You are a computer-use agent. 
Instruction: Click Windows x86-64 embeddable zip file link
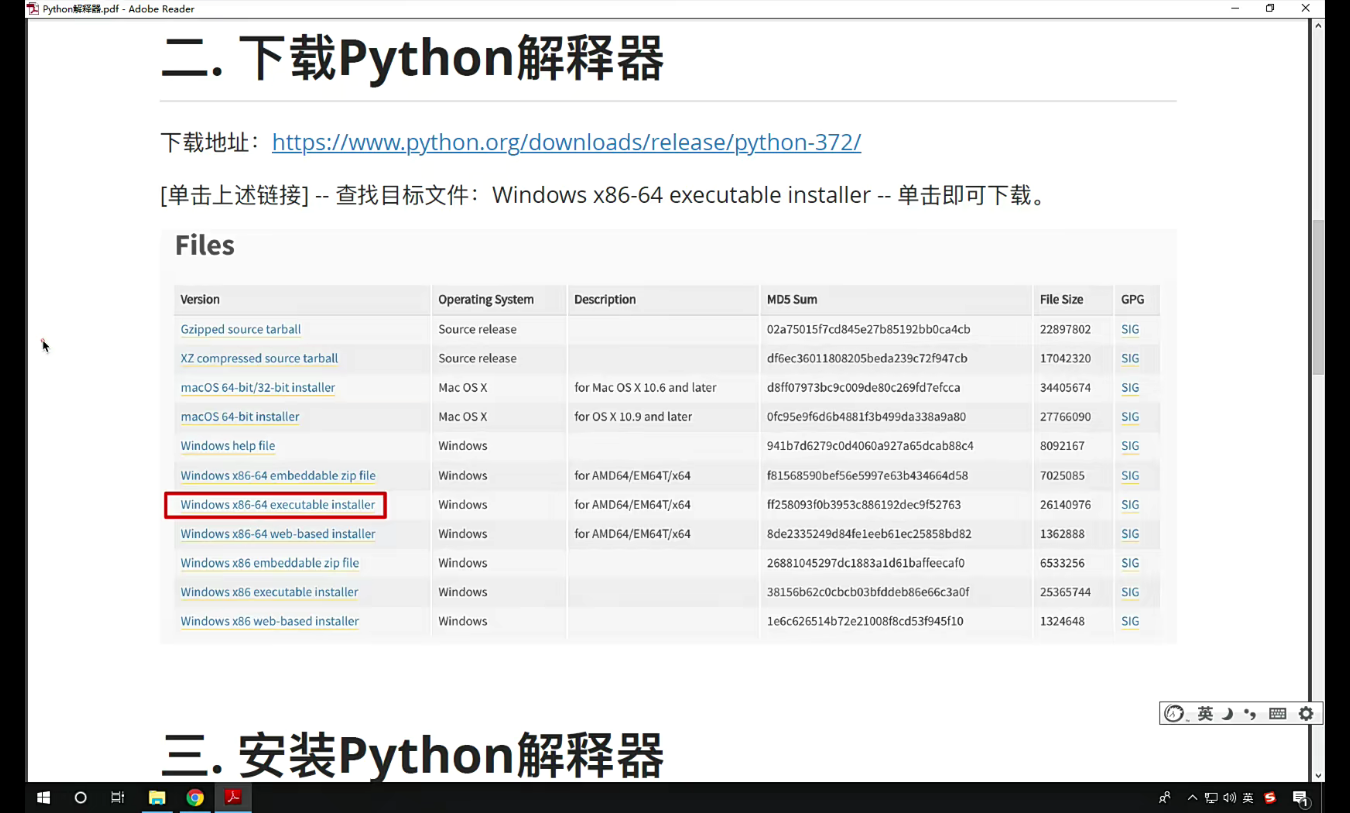click(x=278, y=475)
